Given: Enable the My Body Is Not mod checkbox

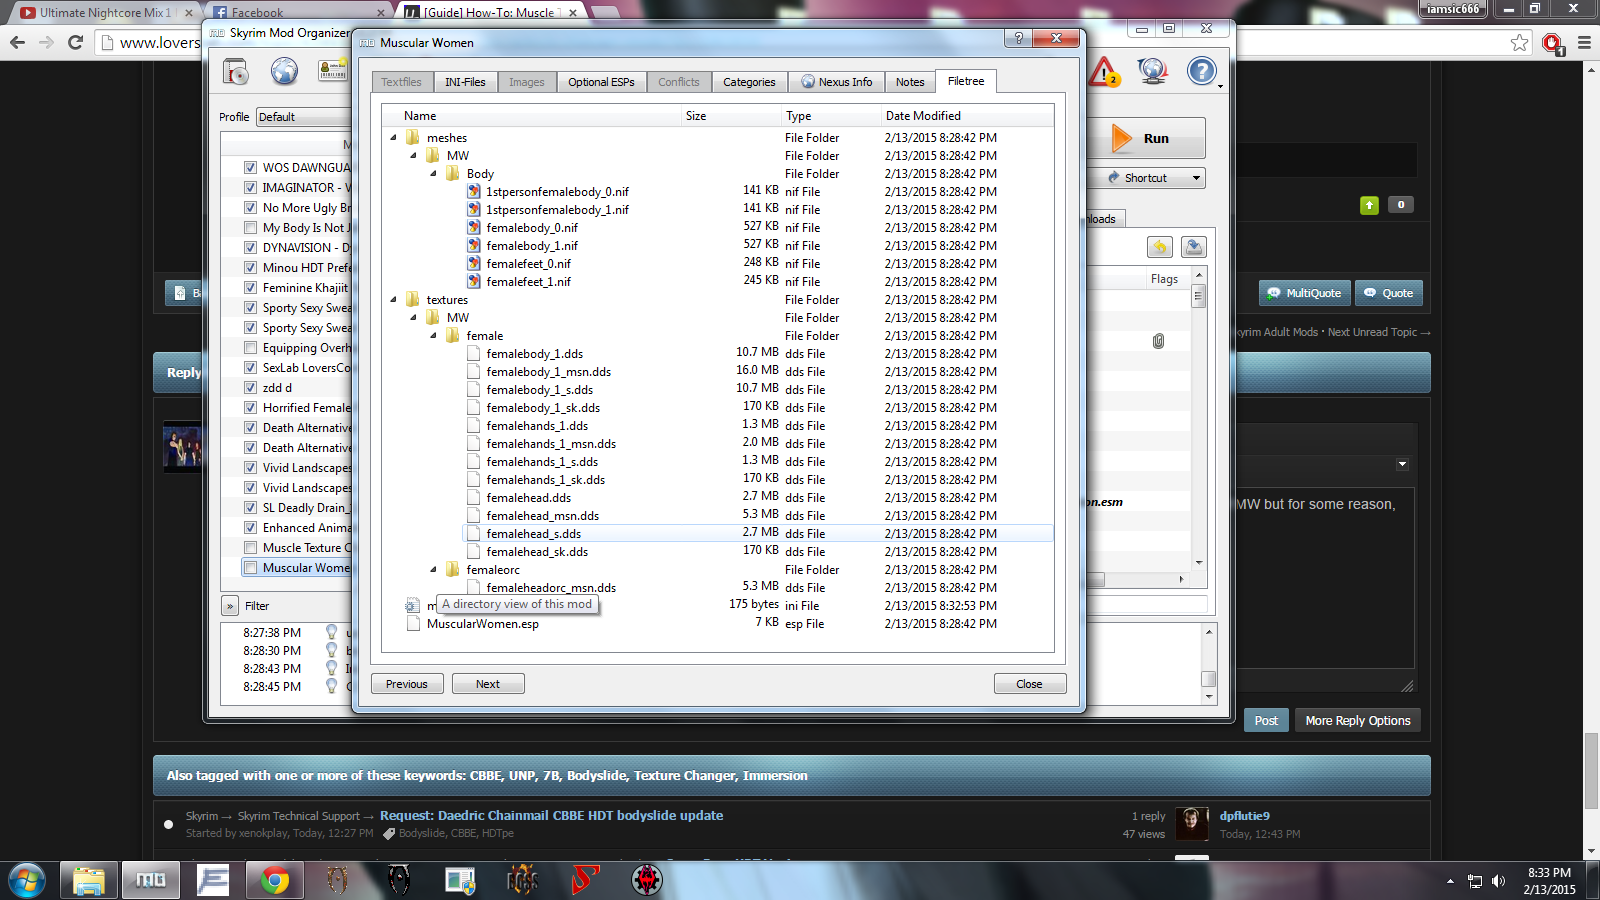Looking at the screenshot, I should tap(250, 228).
